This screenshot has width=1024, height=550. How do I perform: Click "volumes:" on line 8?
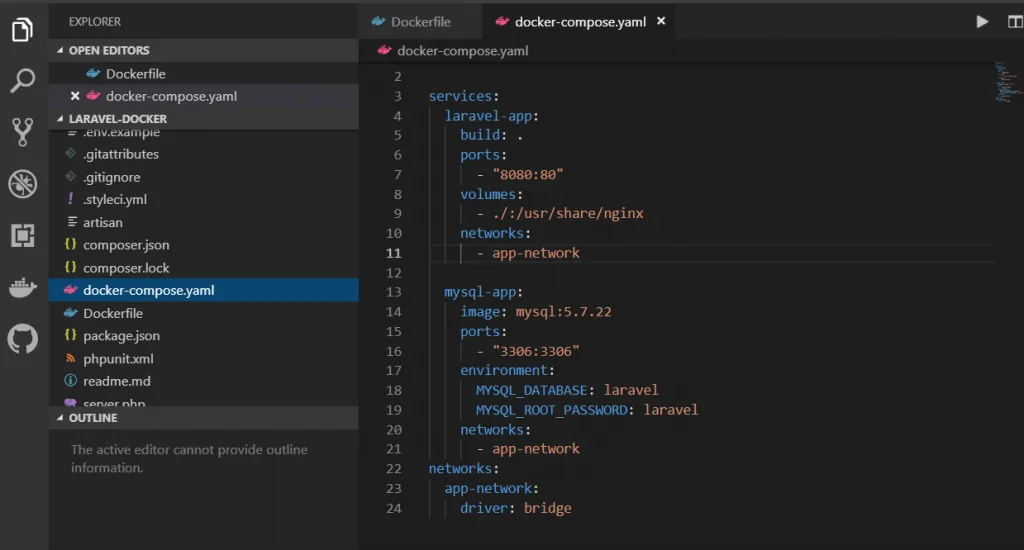click(491, 194)
